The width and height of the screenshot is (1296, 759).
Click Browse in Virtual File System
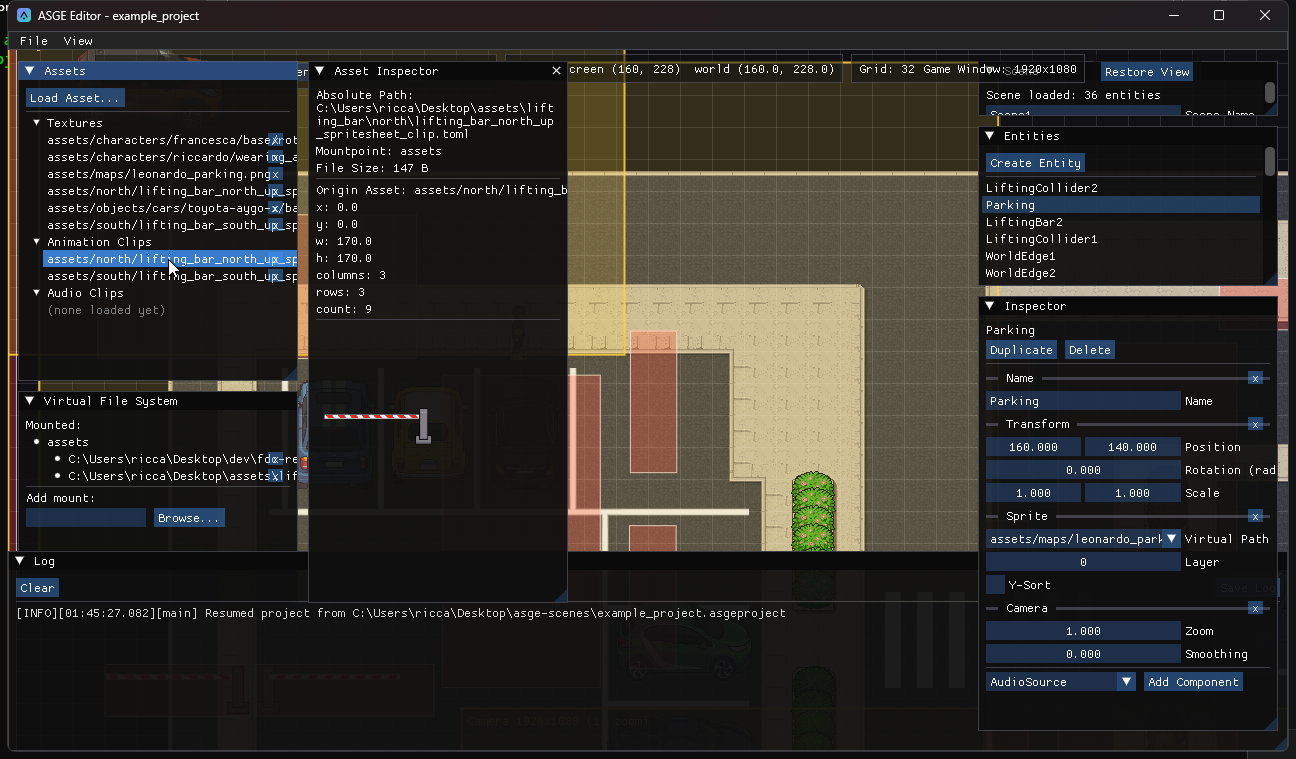pyautogui.click(x=189, y=518)
